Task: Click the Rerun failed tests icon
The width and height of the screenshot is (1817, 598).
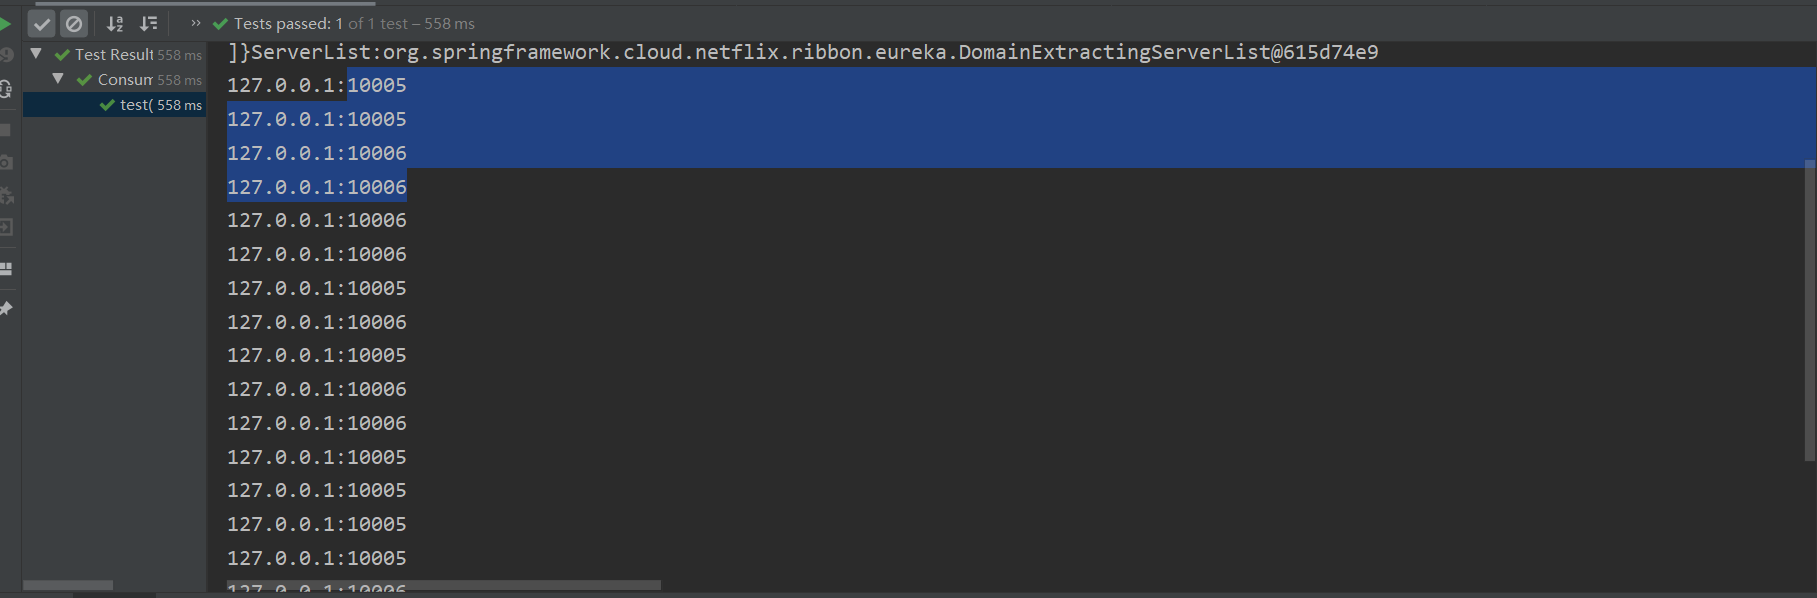Action: [x=6, y=55]
